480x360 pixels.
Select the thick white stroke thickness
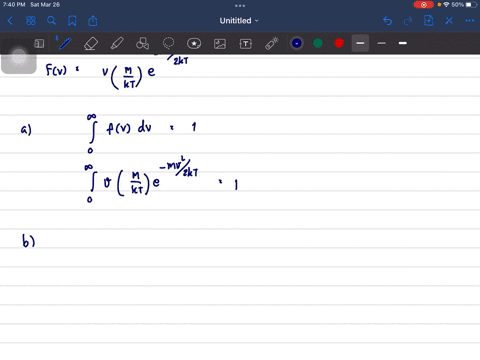[403, 43]
